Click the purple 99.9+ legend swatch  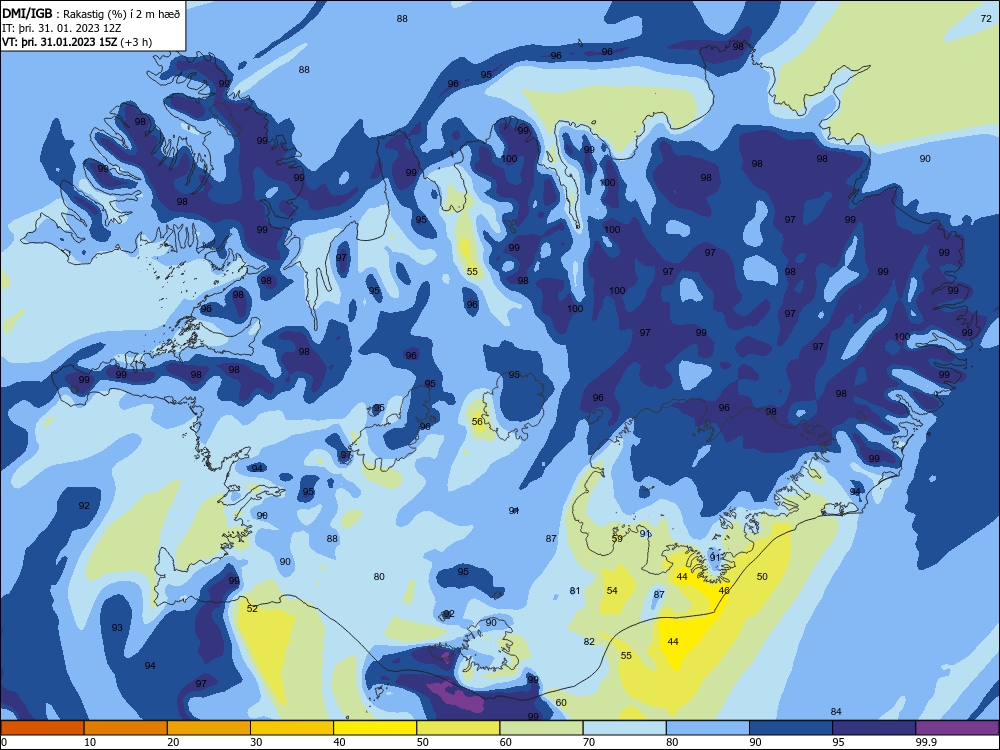(957, 728)
